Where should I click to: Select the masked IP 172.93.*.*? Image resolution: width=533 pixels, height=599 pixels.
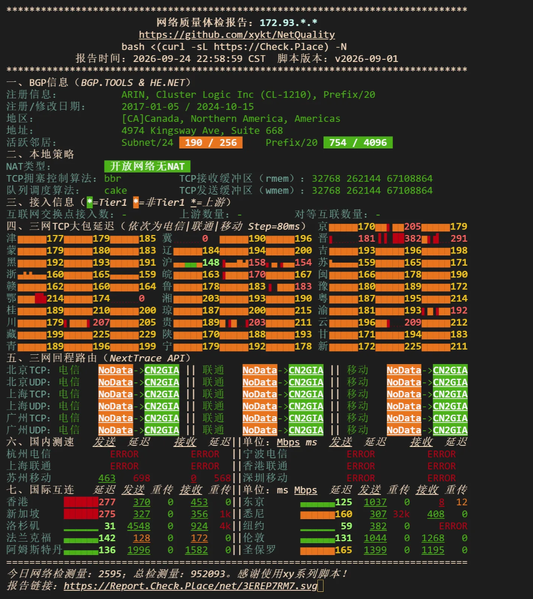[x=288, y=23]
